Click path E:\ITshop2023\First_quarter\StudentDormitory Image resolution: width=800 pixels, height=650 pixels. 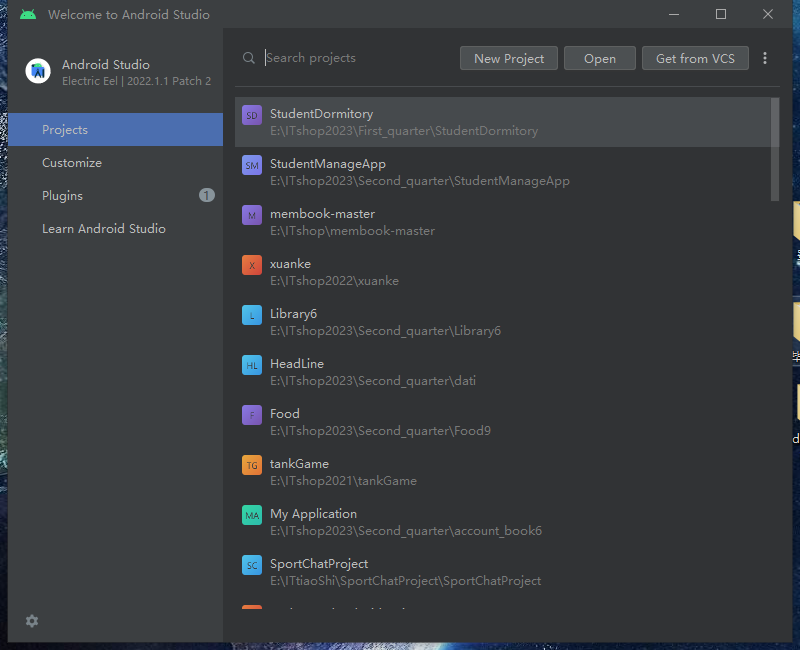404,131
